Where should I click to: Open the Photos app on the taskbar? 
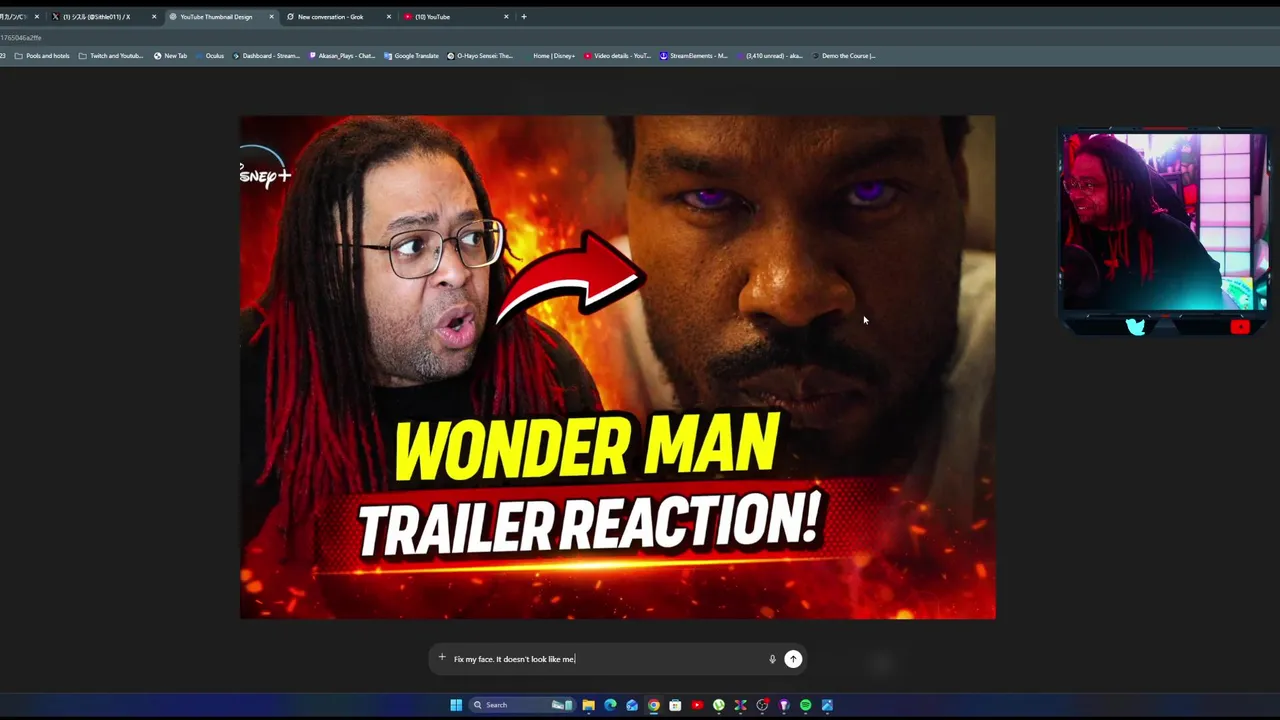coord(827,705)
